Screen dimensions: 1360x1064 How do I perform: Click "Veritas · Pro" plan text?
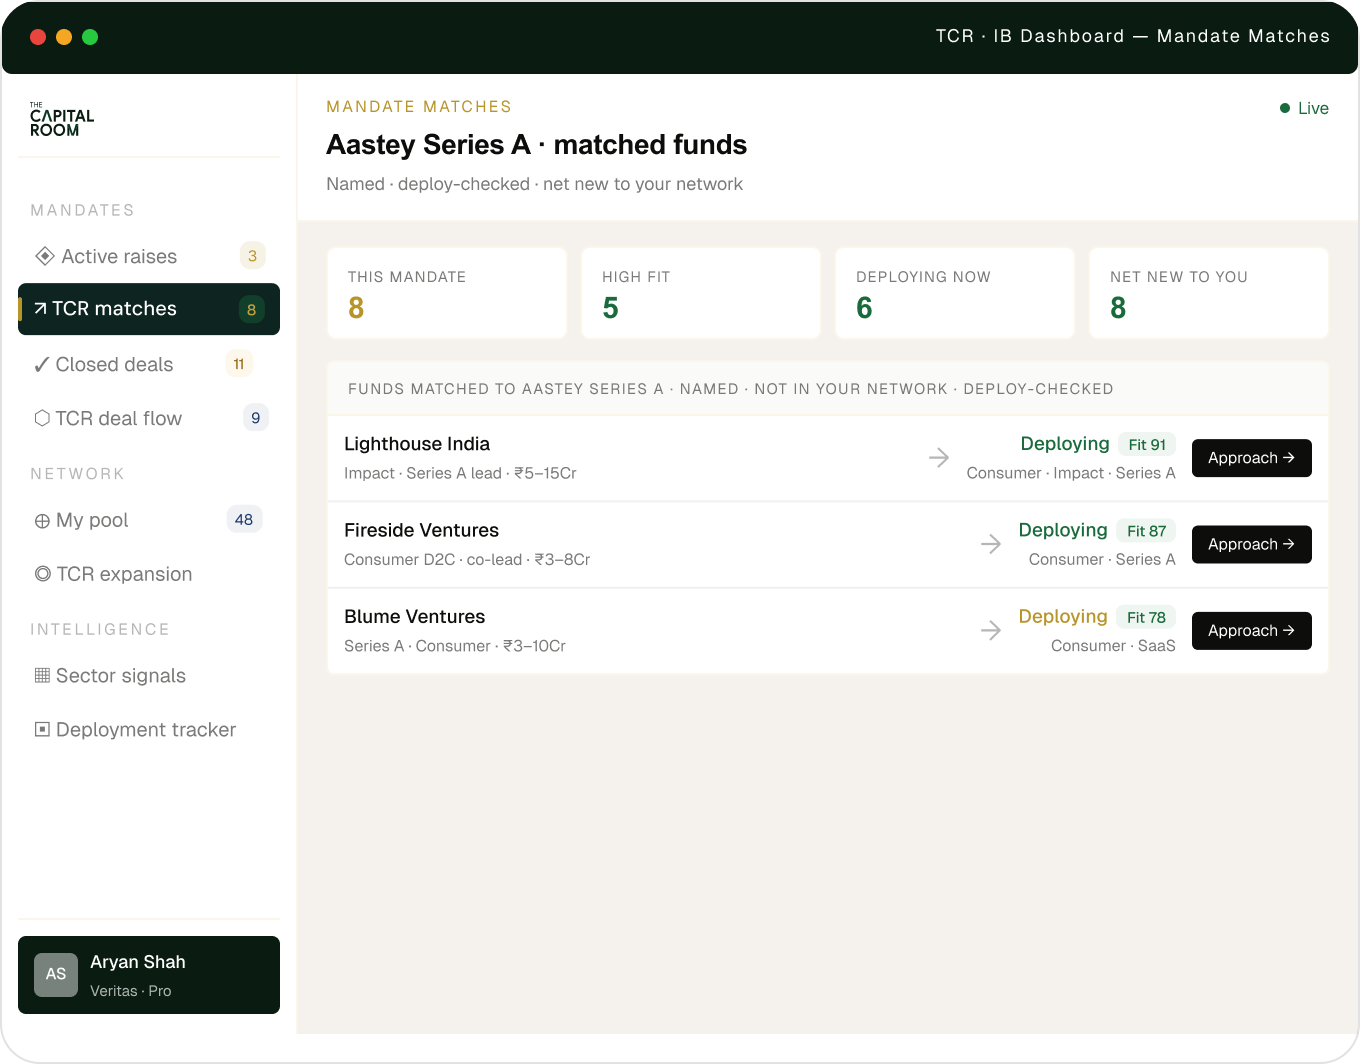tap(131, 991)
